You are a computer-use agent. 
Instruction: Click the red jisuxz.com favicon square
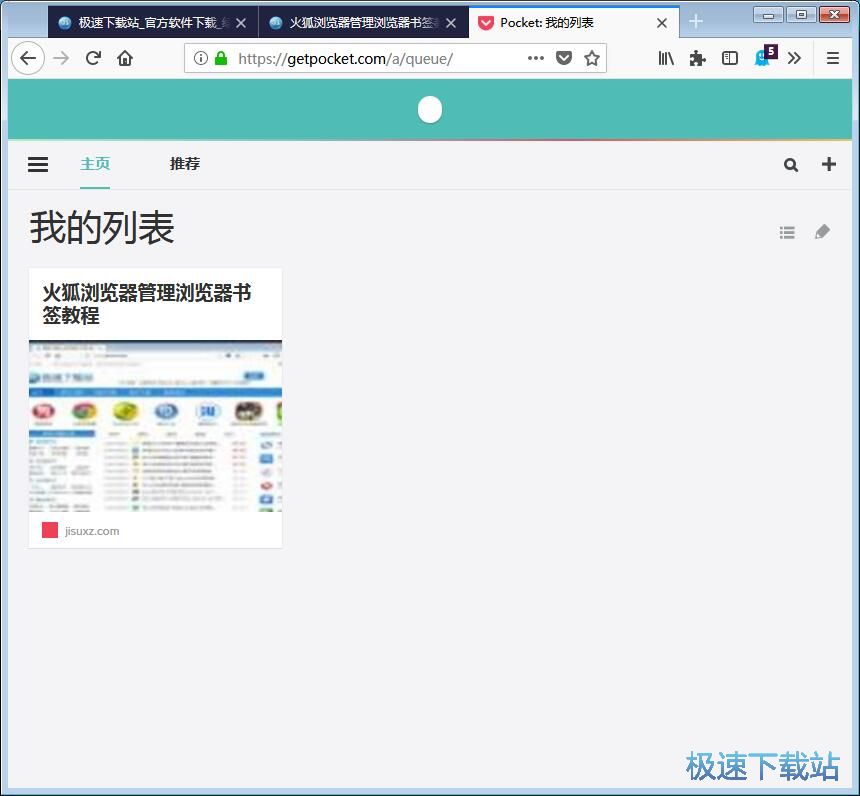(x=50, y=530)
